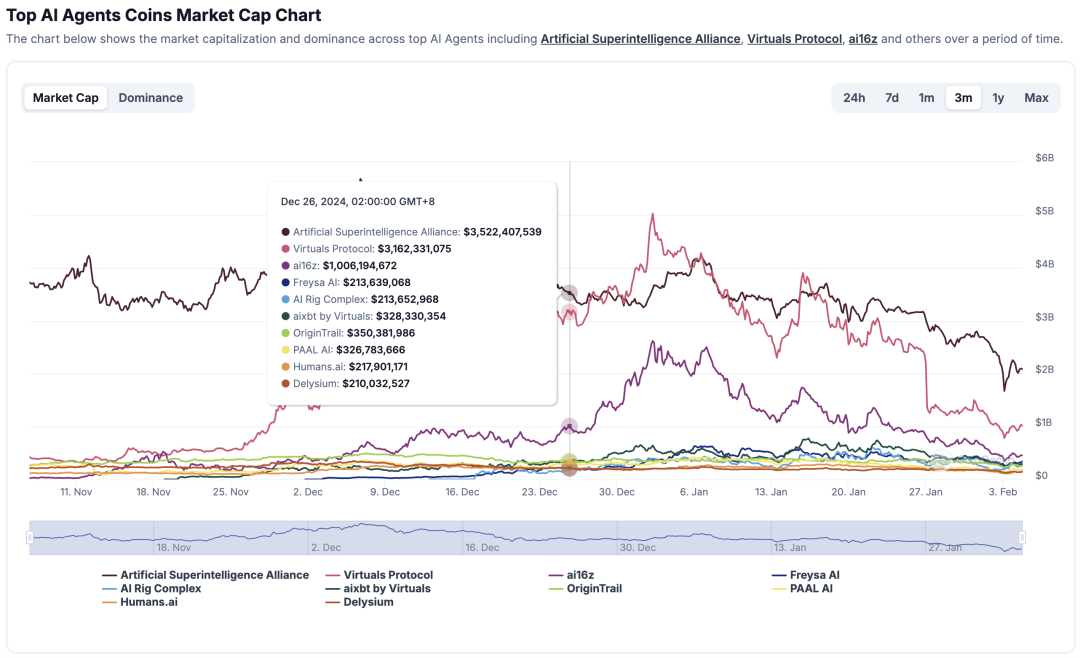Hide AI Rig Complex legend series

click(160, 589)
